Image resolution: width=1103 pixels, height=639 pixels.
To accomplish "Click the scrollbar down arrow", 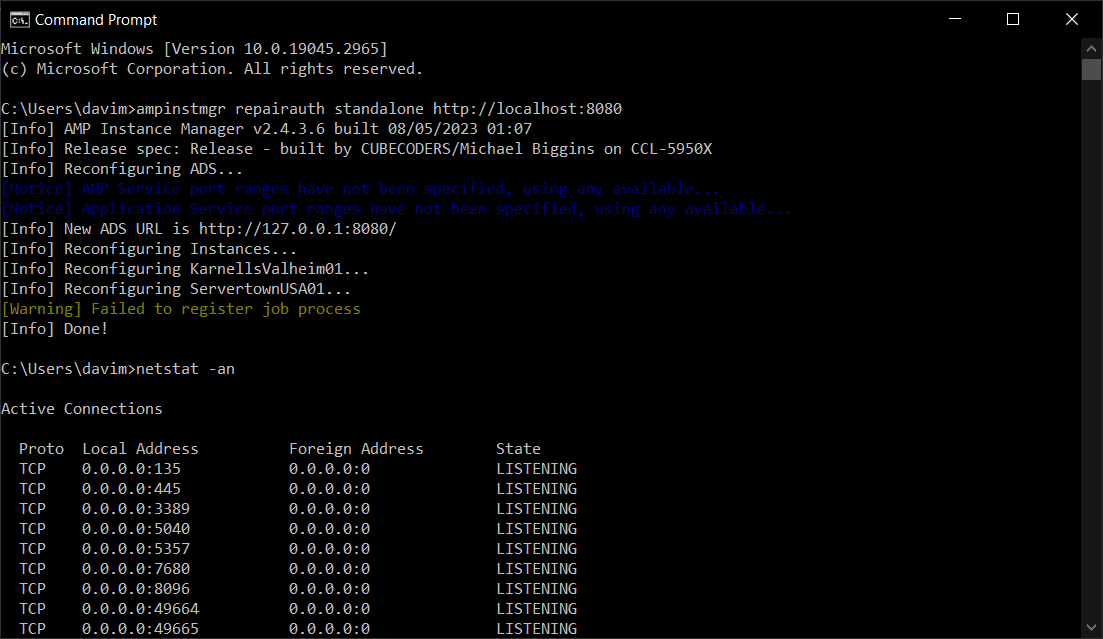I will tap(1091, 627).
